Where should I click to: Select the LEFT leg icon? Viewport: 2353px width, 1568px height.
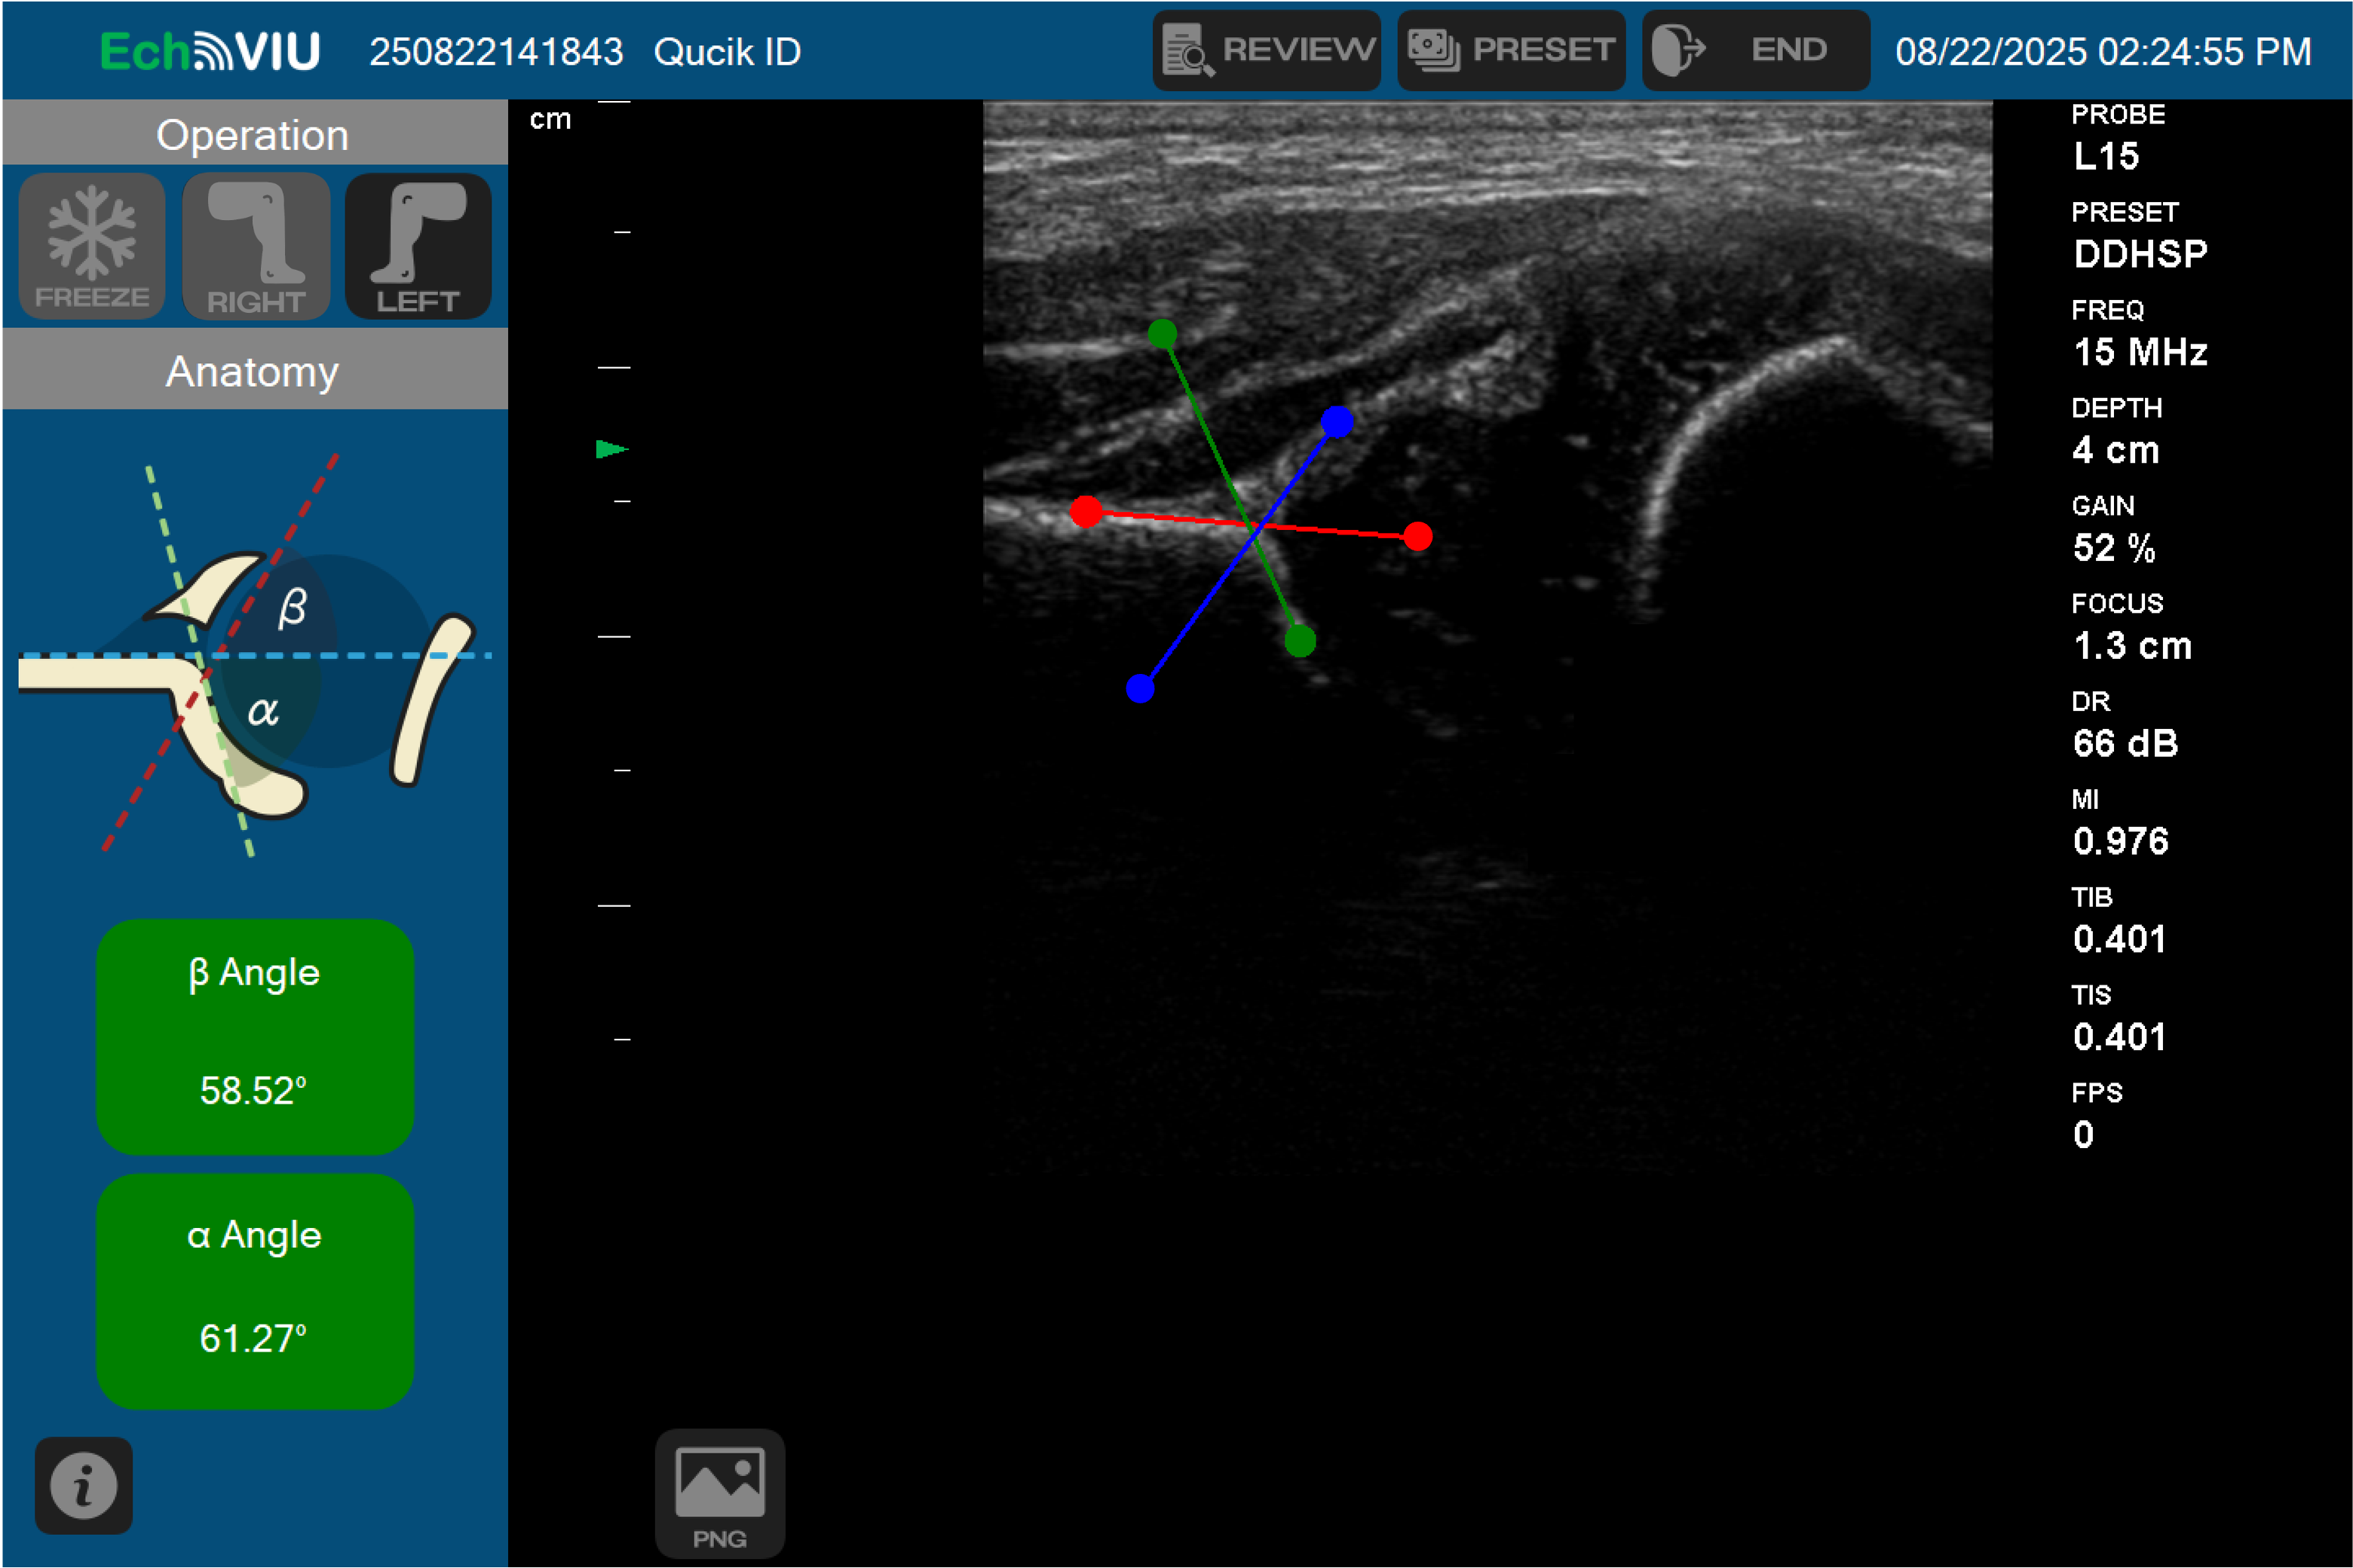point(418,246)
